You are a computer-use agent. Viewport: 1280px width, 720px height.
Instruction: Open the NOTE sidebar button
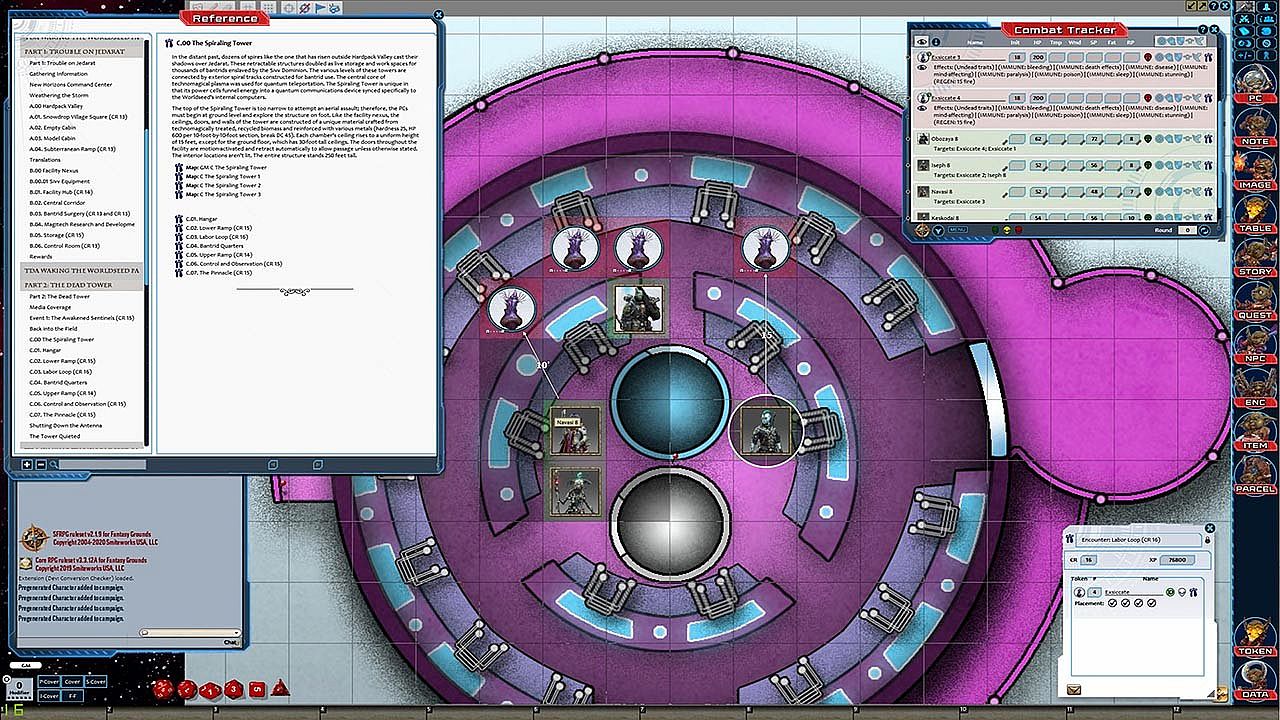pos(1255,125)
